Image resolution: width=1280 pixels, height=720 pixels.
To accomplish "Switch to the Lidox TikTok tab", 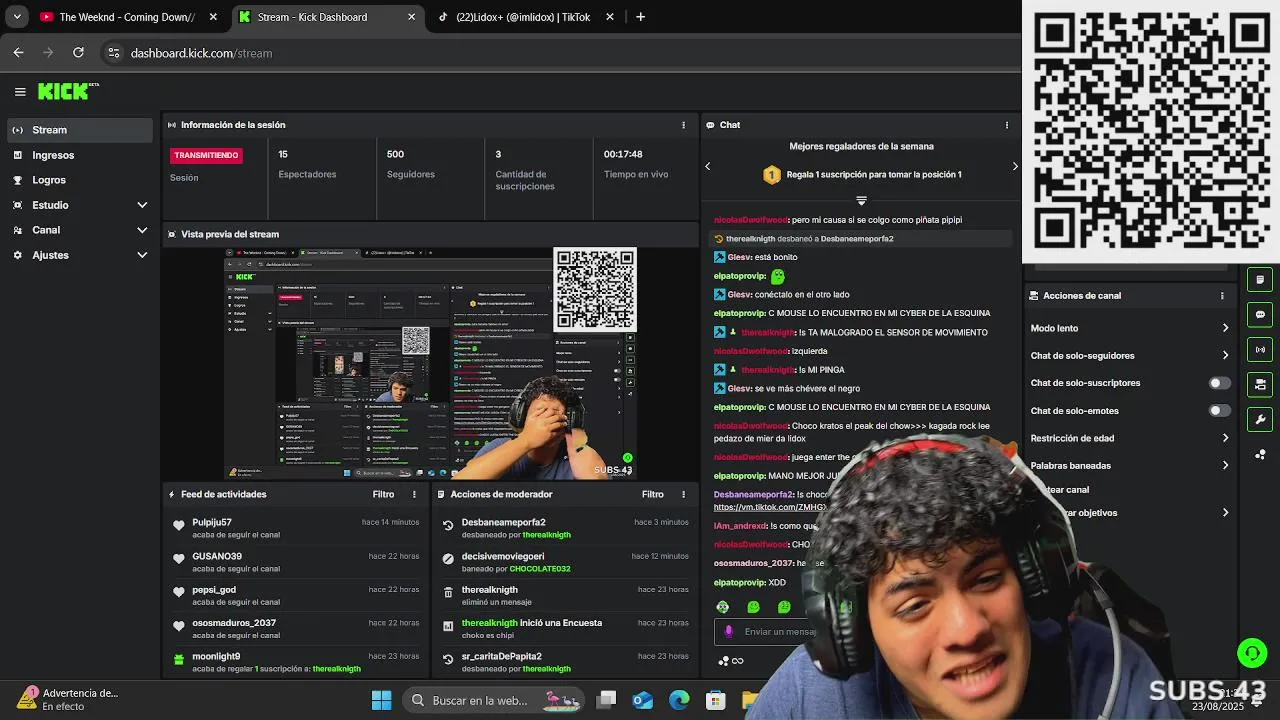I will point(526,17).
